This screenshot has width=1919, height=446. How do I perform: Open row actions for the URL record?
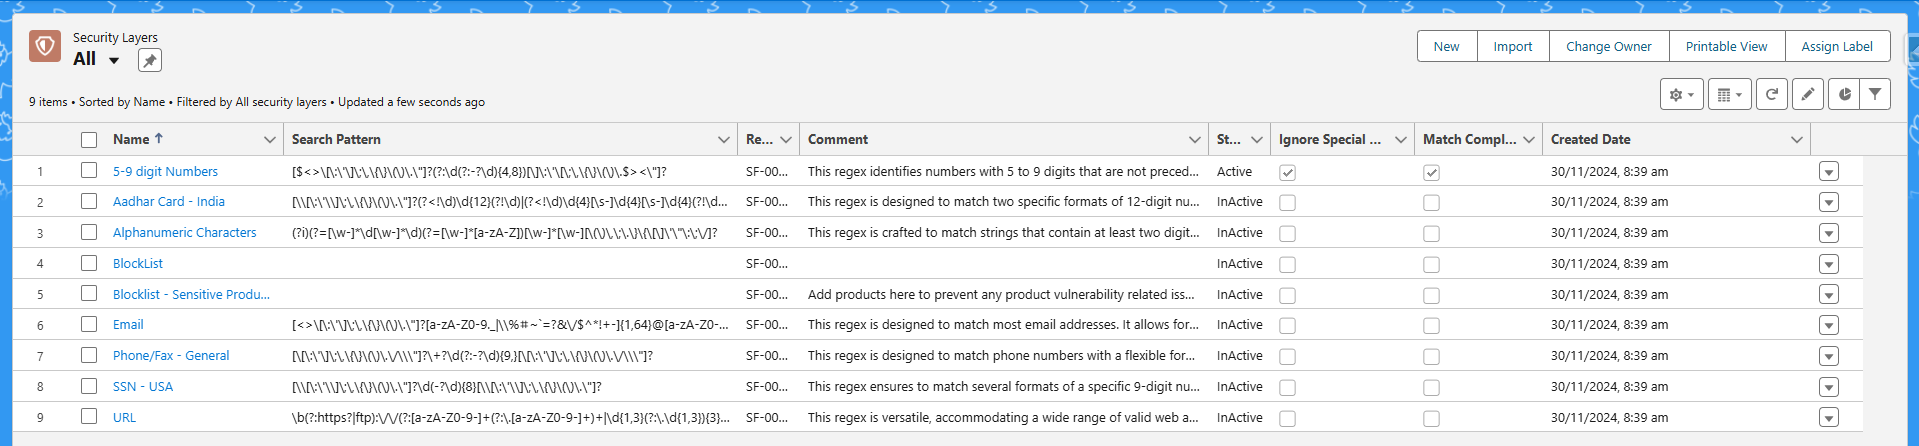tap(1828, 418)
